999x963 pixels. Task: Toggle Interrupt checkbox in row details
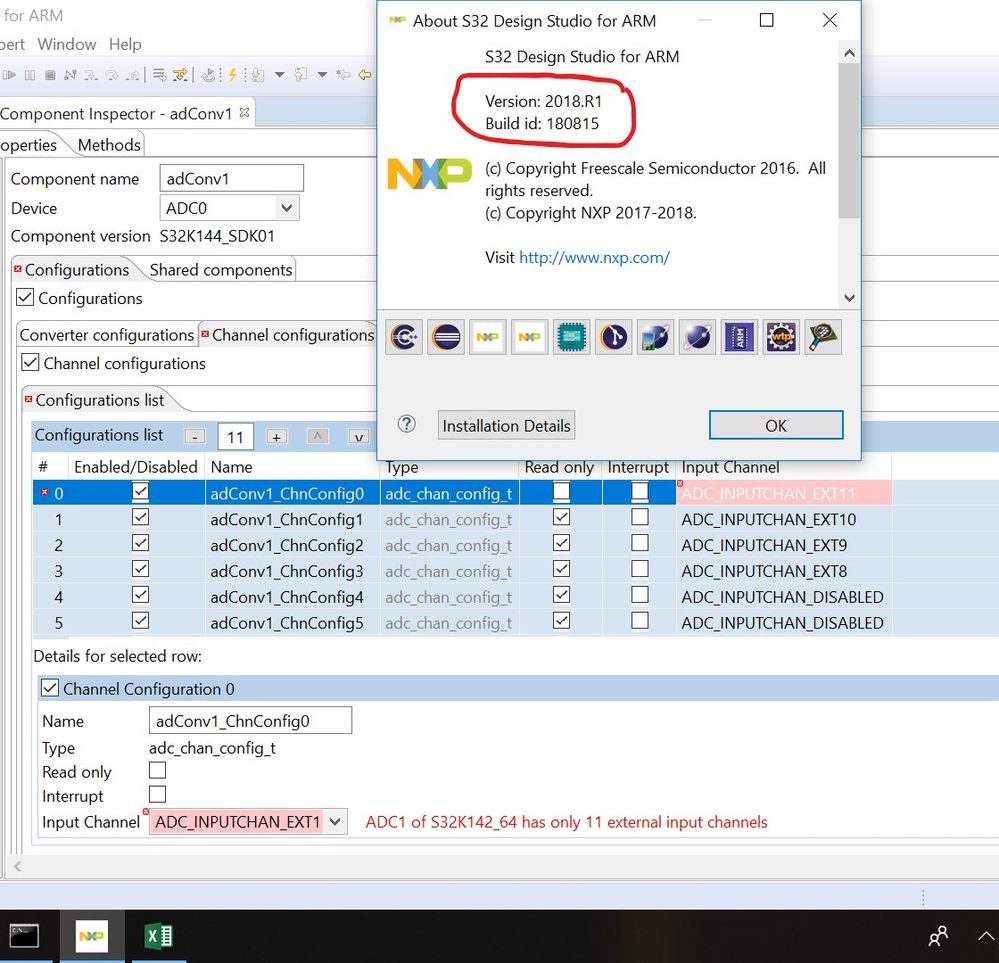click(x=157, y=794)
